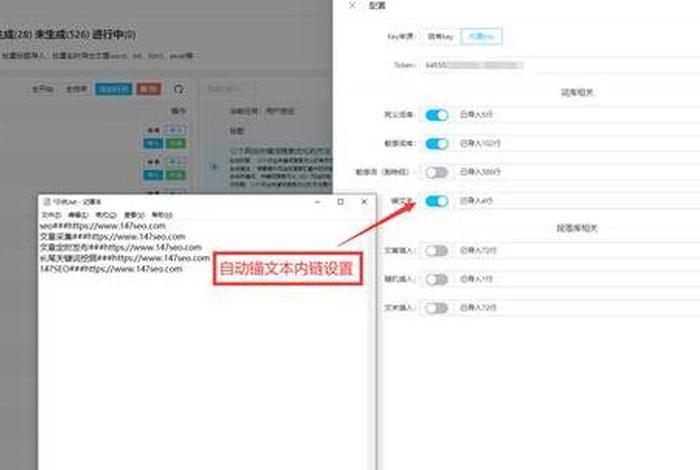
Task: Toggle the switch beside 已导入5行
Action: tap(437, 115)
